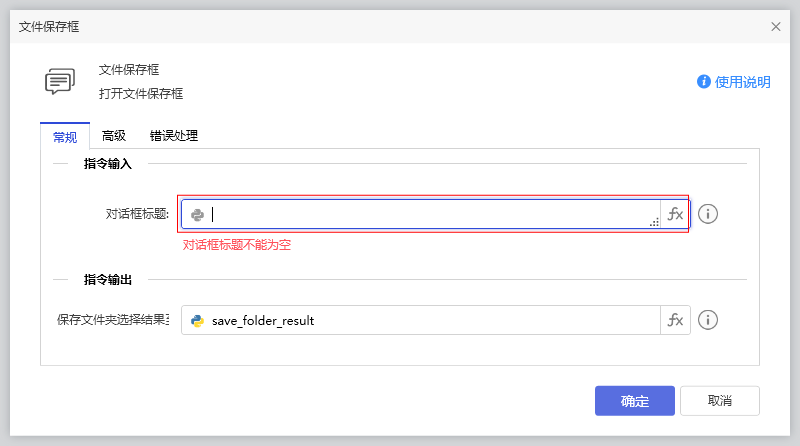Viewport: 800px width, 446px height.
Task: Click the Python icon before save_folder_result
Action: click(x=198, y=320)
